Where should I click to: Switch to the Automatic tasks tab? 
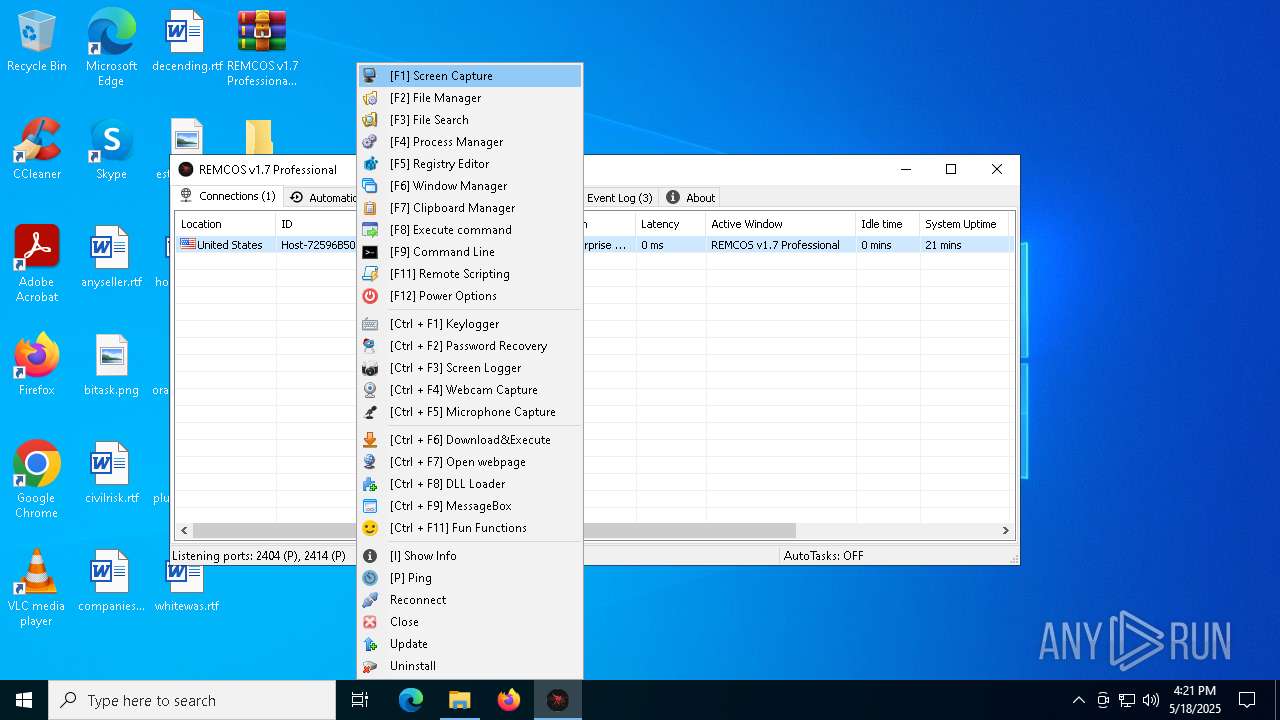coord(322,198)
